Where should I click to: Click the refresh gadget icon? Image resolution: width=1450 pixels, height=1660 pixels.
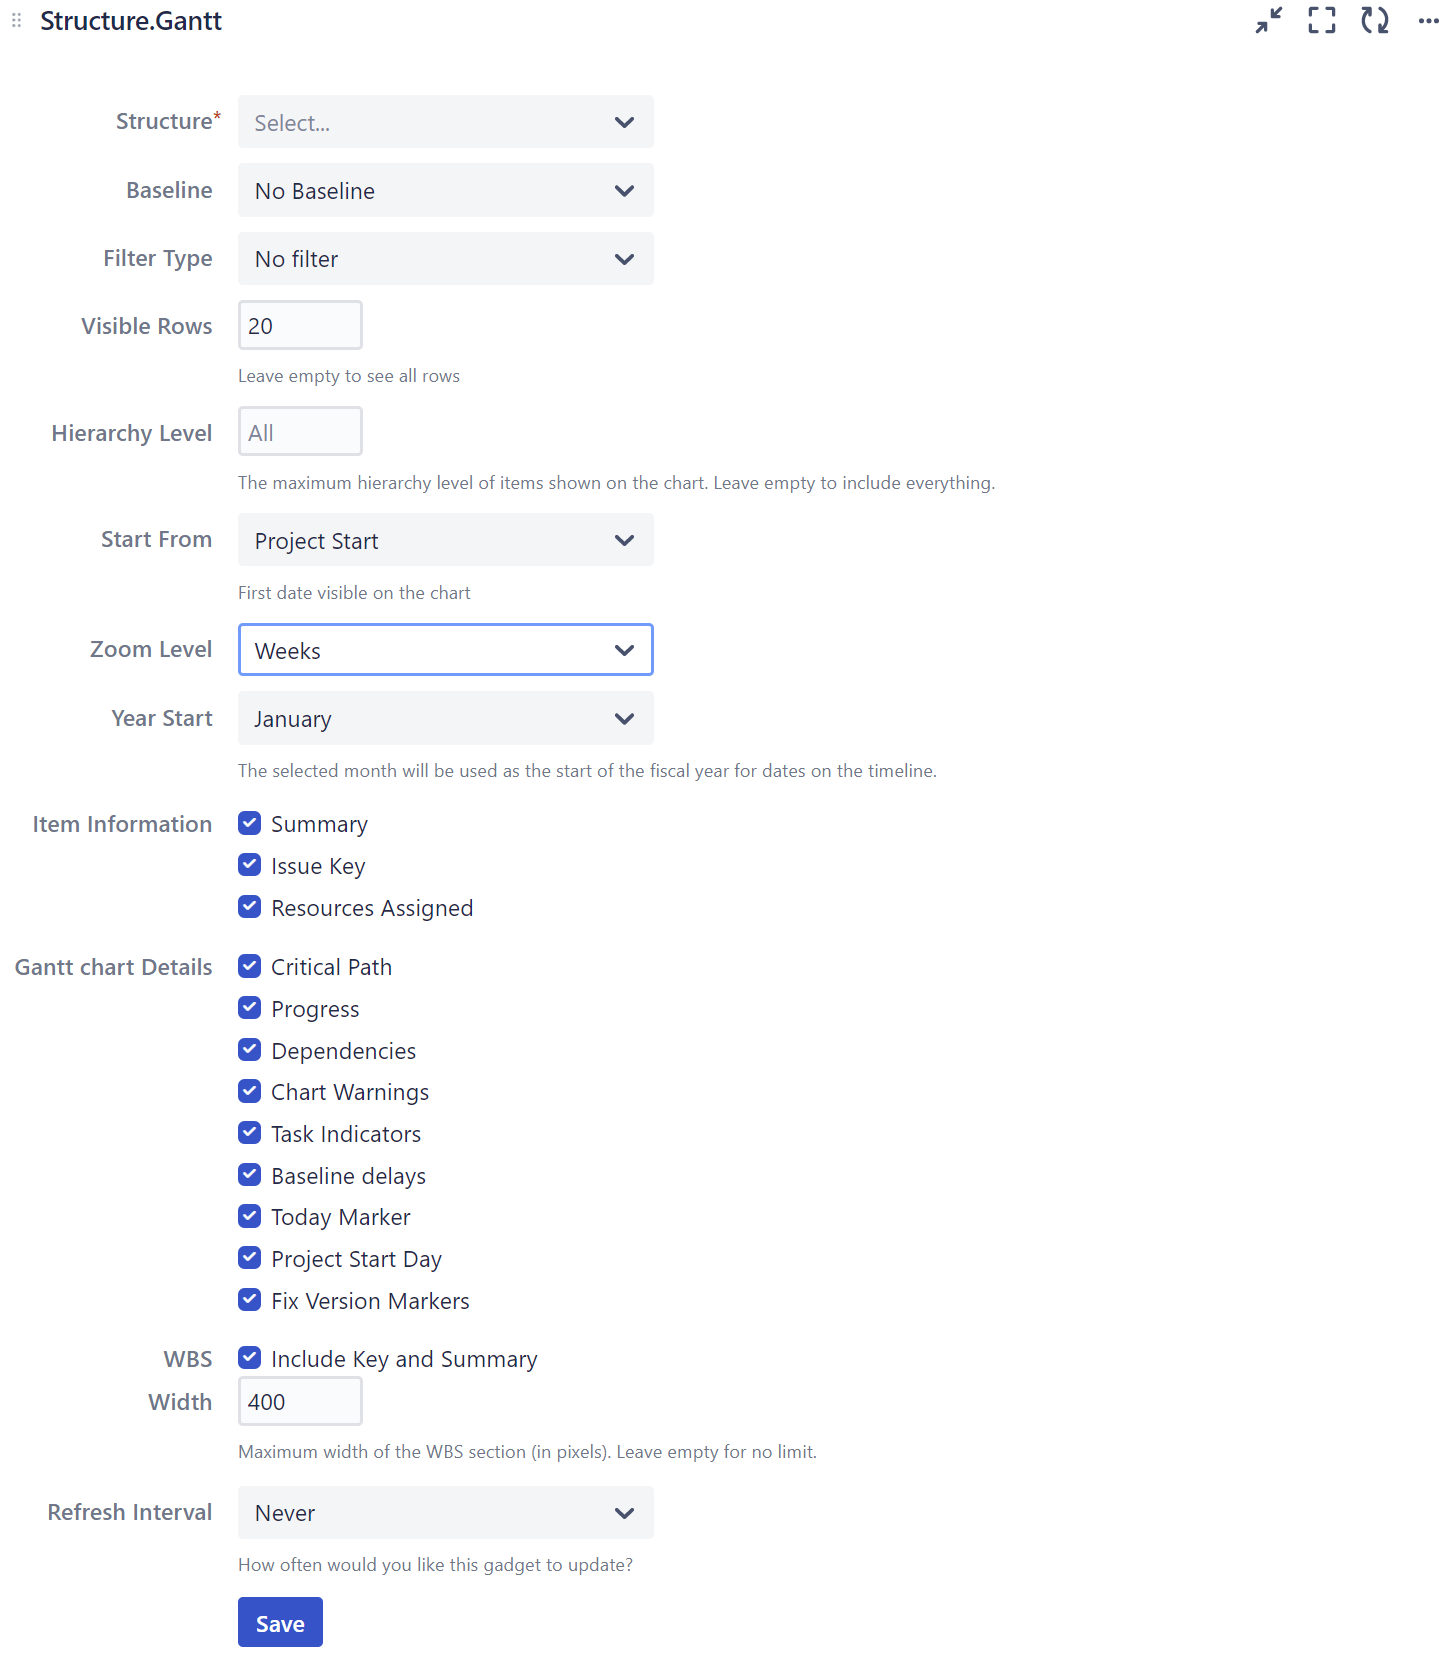pos(1375,20)
